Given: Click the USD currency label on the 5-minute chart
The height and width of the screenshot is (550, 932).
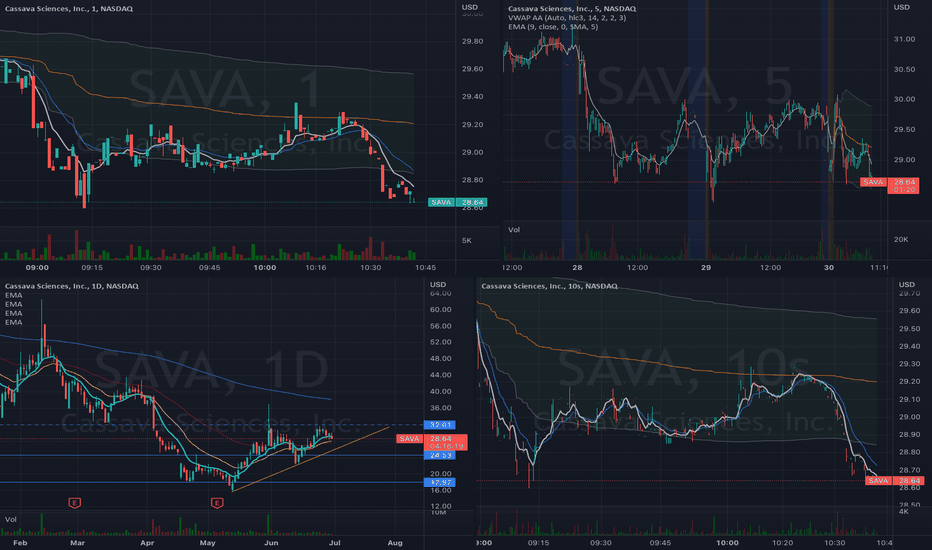Looking at the screenshot, I should pyautogui.click(x=902, y=7).
